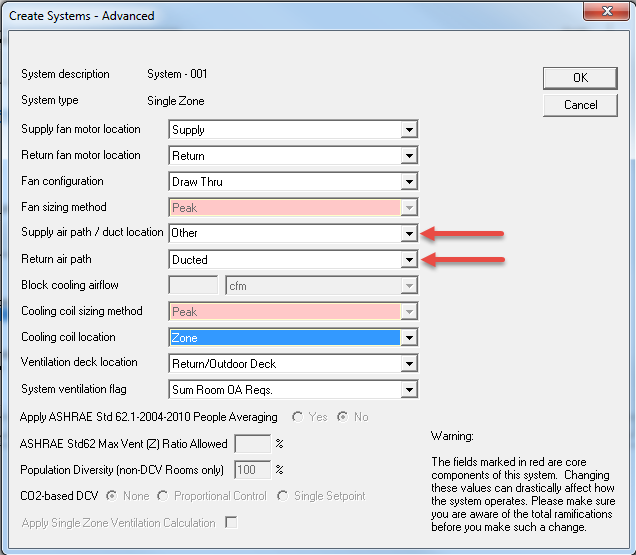Click the System - 001 description text

click(177, 74)
